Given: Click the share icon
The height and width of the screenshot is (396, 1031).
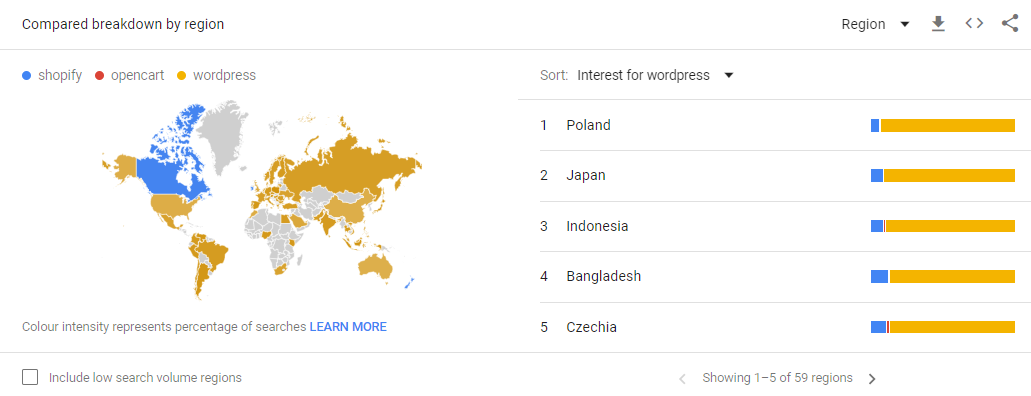Looking at the screenshot, I should tap(1010, 24).
